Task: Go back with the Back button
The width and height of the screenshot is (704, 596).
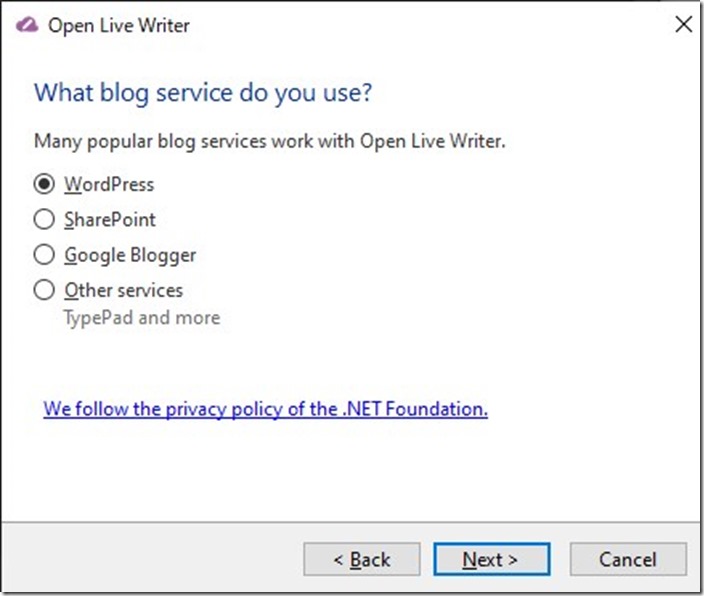Action: [x=362, y=559]
